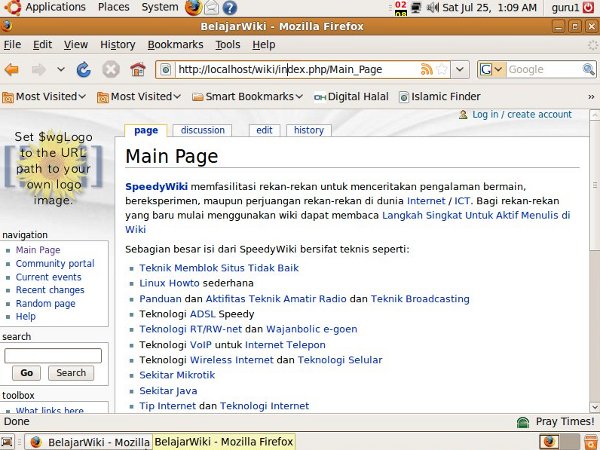The height and width of the screenshot is (450, 600).
Task: Open Community portal link
Action: pos(55,264)
